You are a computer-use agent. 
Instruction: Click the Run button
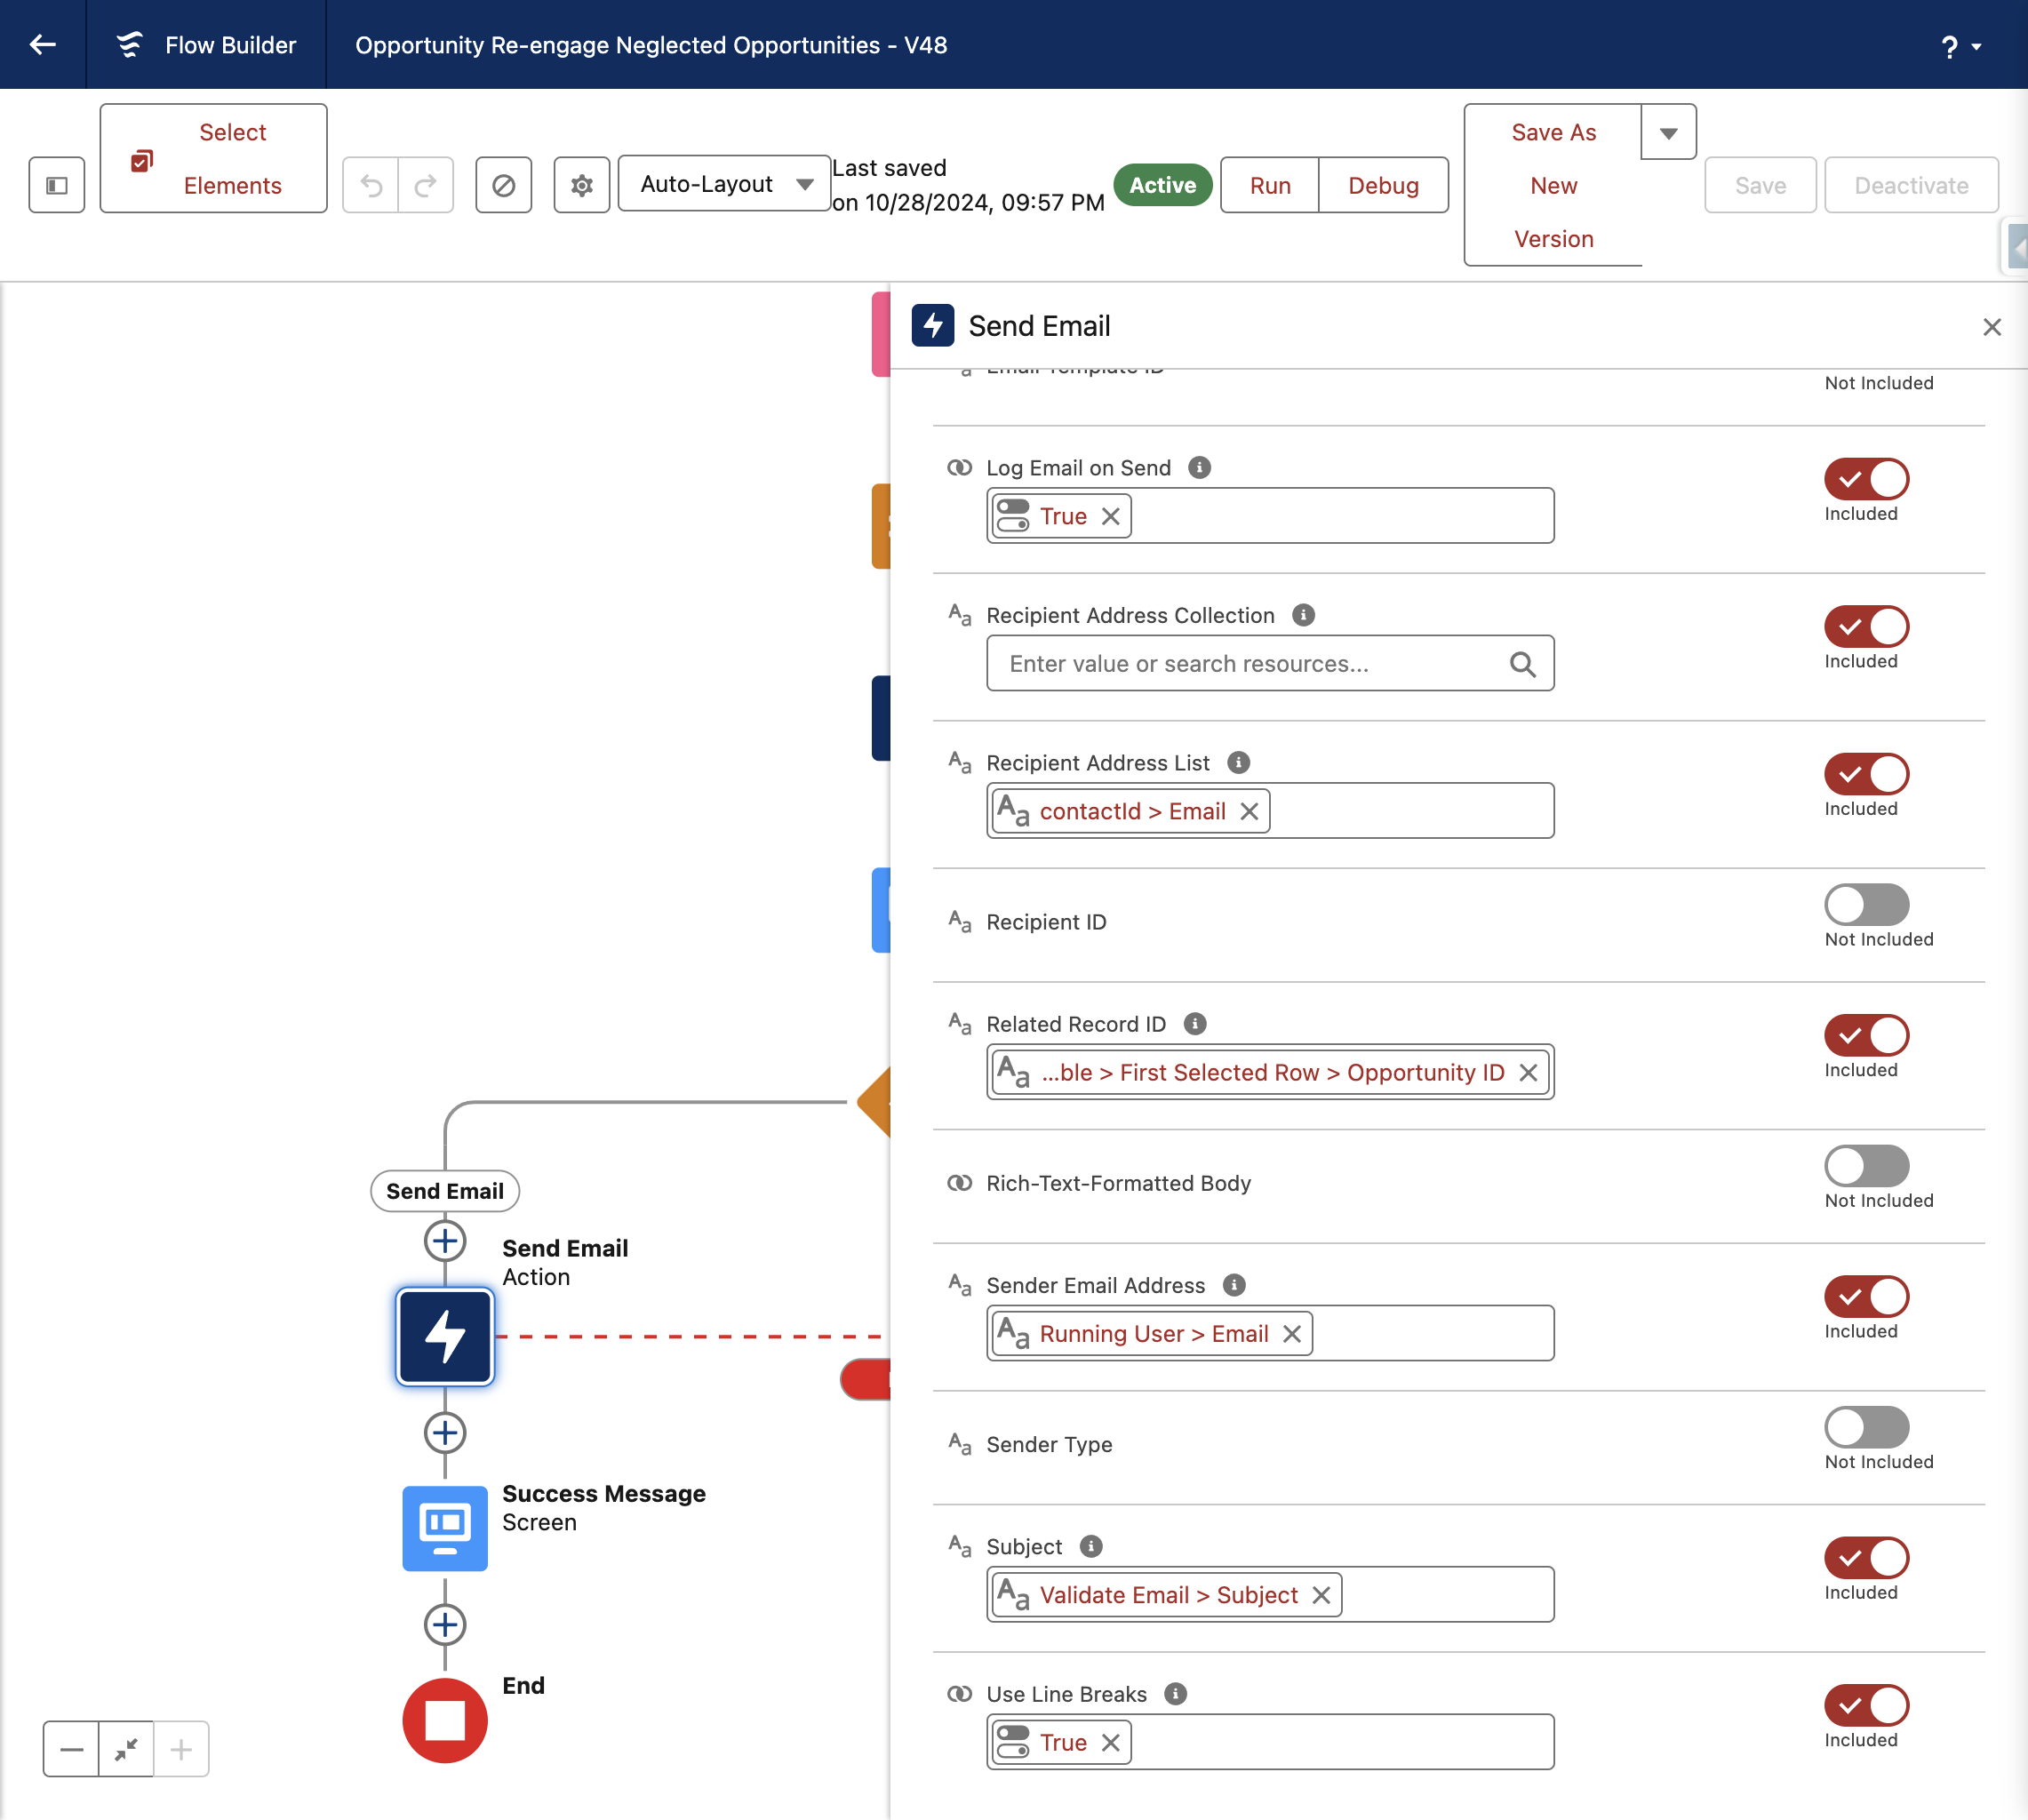(1270, 185)
